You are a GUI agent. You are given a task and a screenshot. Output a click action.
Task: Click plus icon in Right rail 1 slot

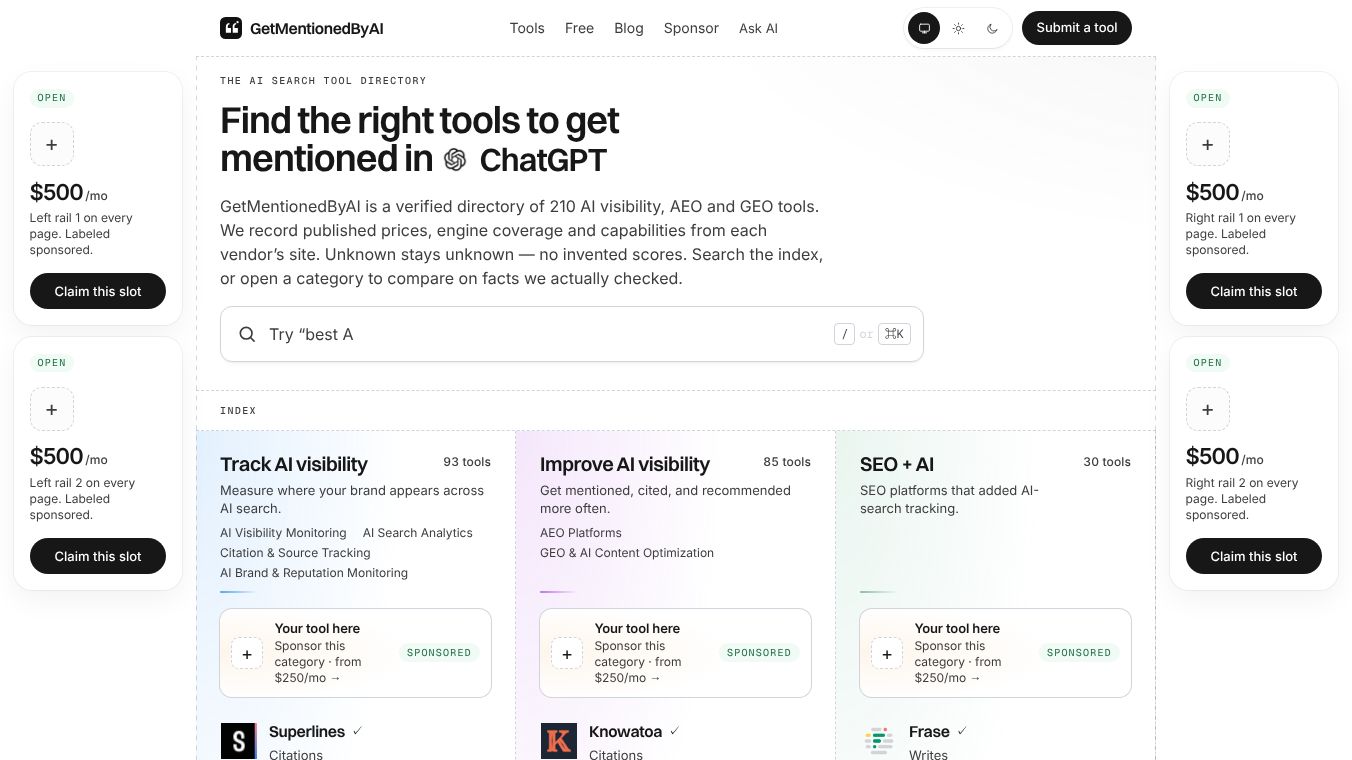[1208, 144]
